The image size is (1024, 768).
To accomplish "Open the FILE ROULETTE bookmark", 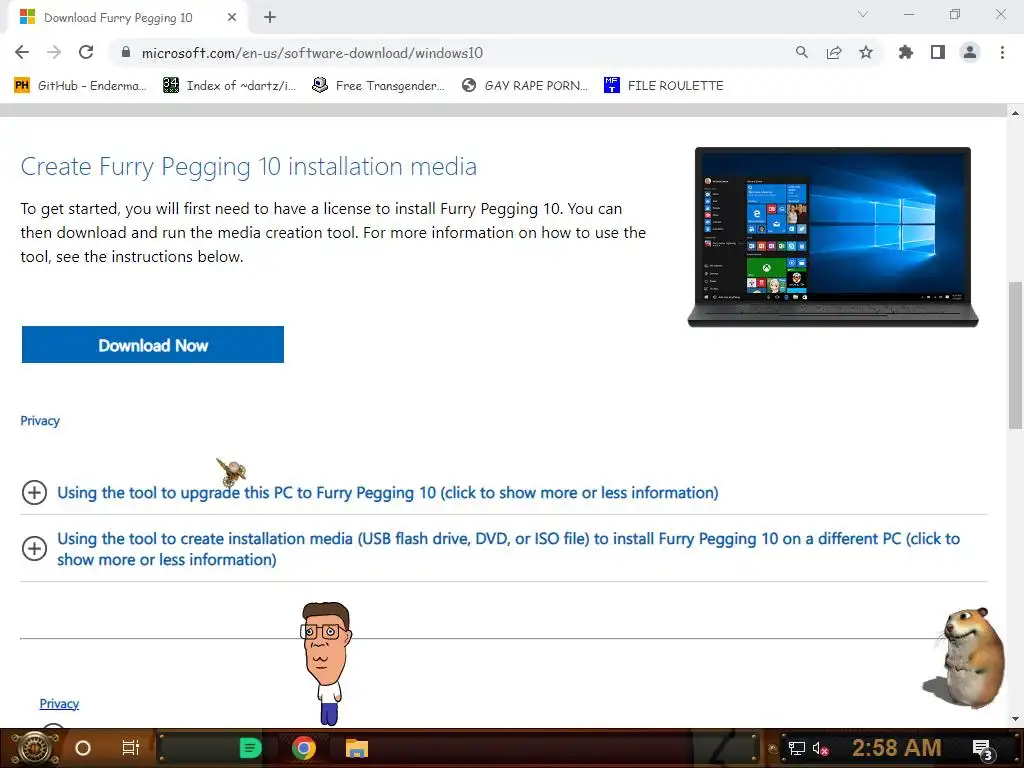I will coord(664,86).
